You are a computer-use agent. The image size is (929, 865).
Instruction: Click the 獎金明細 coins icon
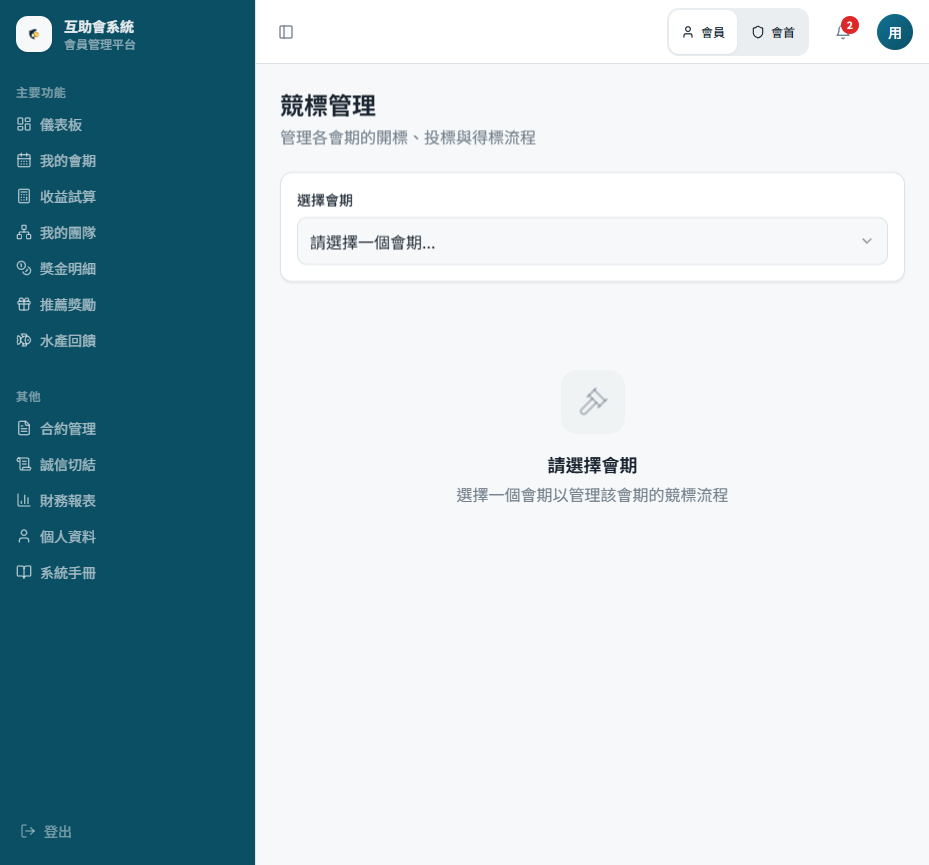24,268
